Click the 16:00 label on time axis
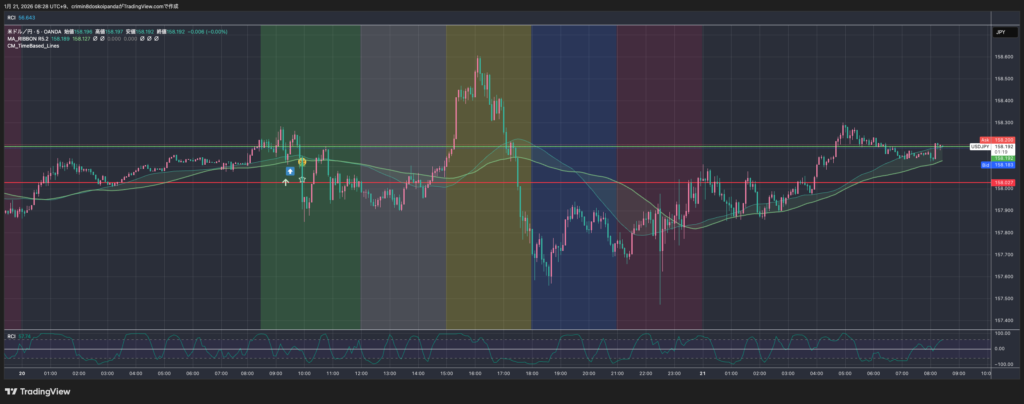Screen dimensions: 1024x404 click(475, 372)
